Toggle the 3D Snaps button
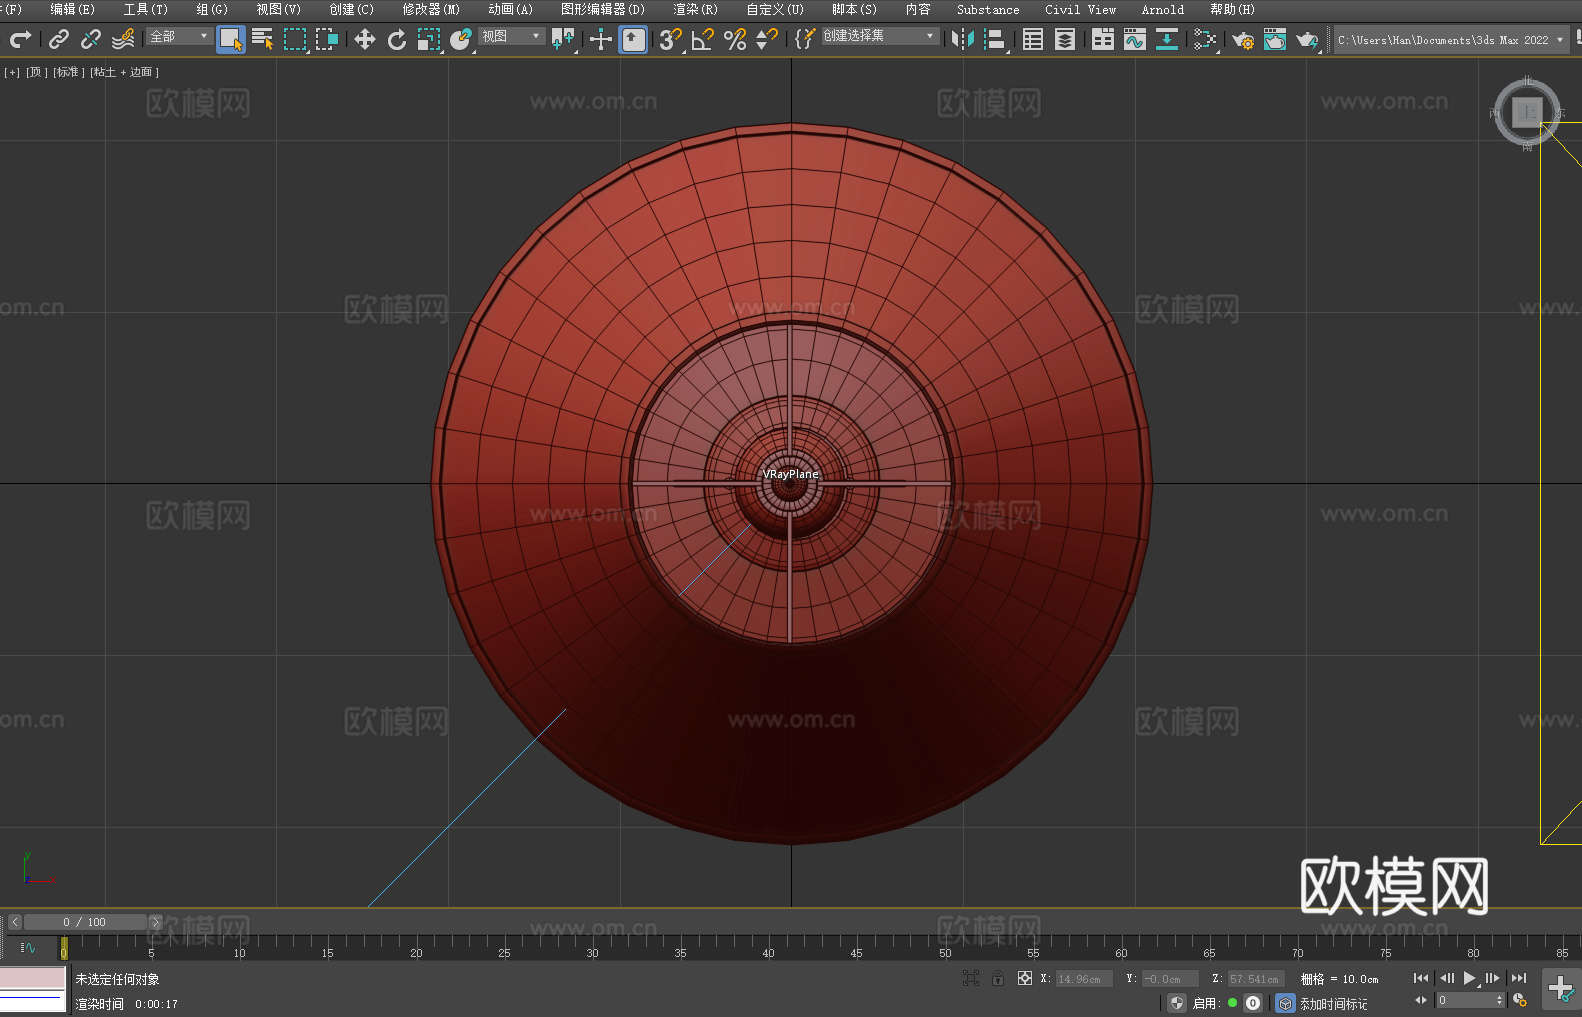Image resolution: width=1582 pixels, height=1017 pixels. pos(670,39)
